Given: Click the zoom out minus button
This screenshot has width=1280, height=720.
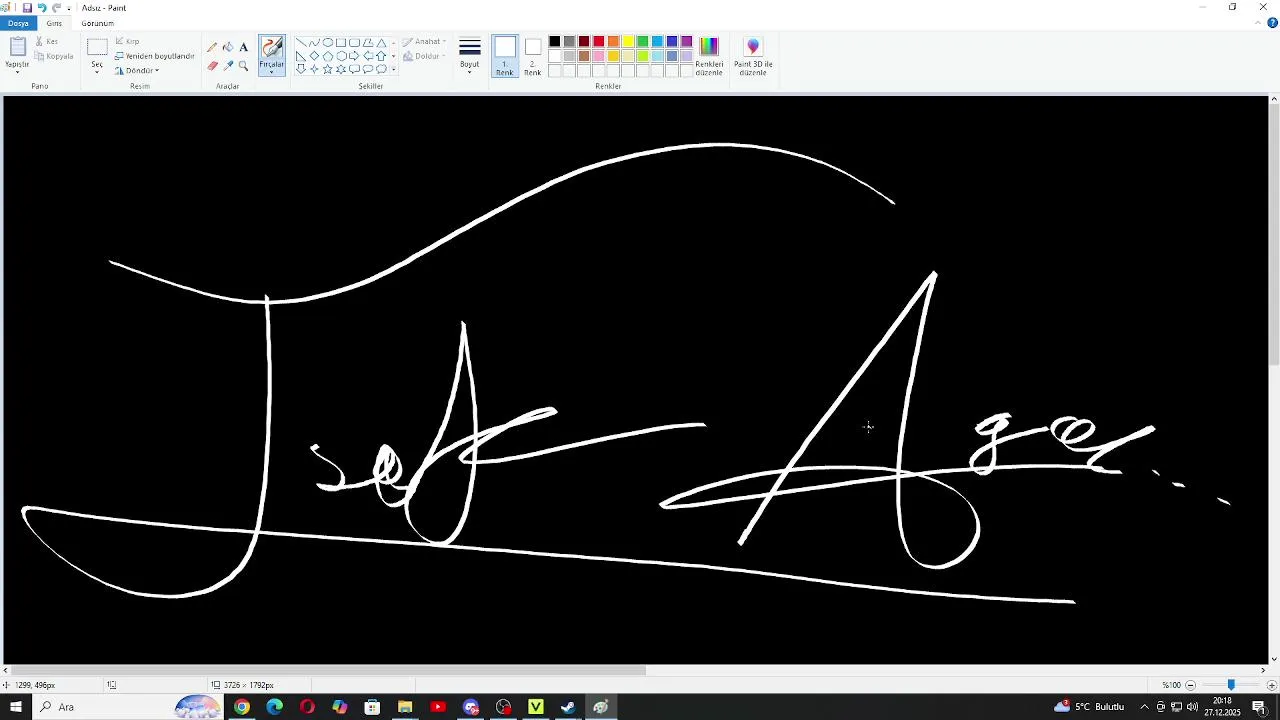Looking at the screenshot, I should 1190,685.
